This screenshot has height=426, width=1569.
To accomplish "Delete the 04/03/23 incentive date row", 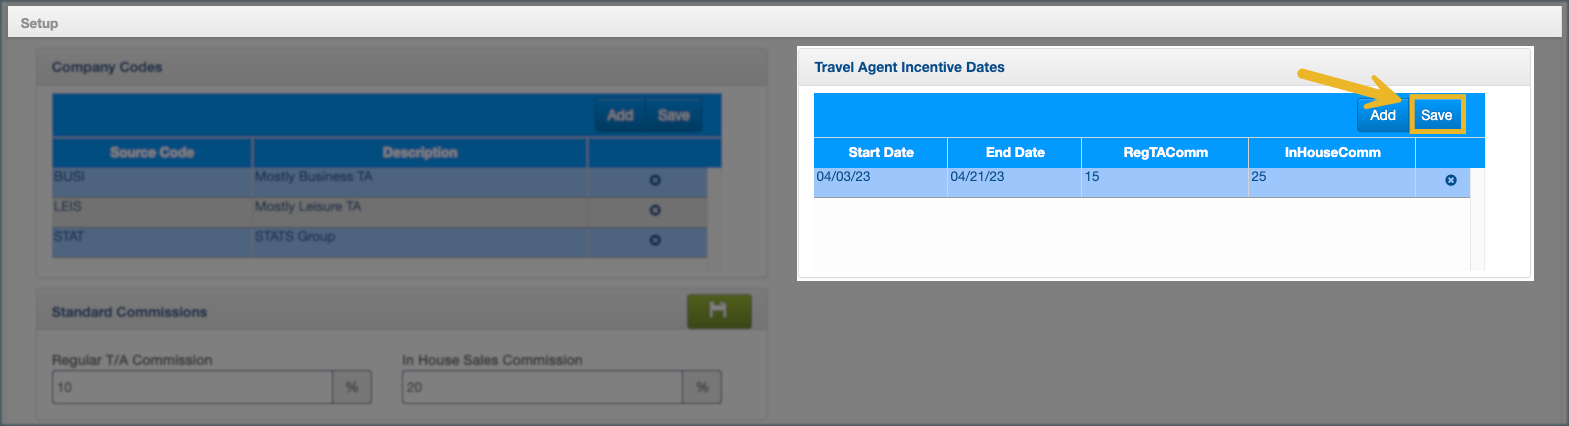I will pyautogui.click(x=1451, y=181).
